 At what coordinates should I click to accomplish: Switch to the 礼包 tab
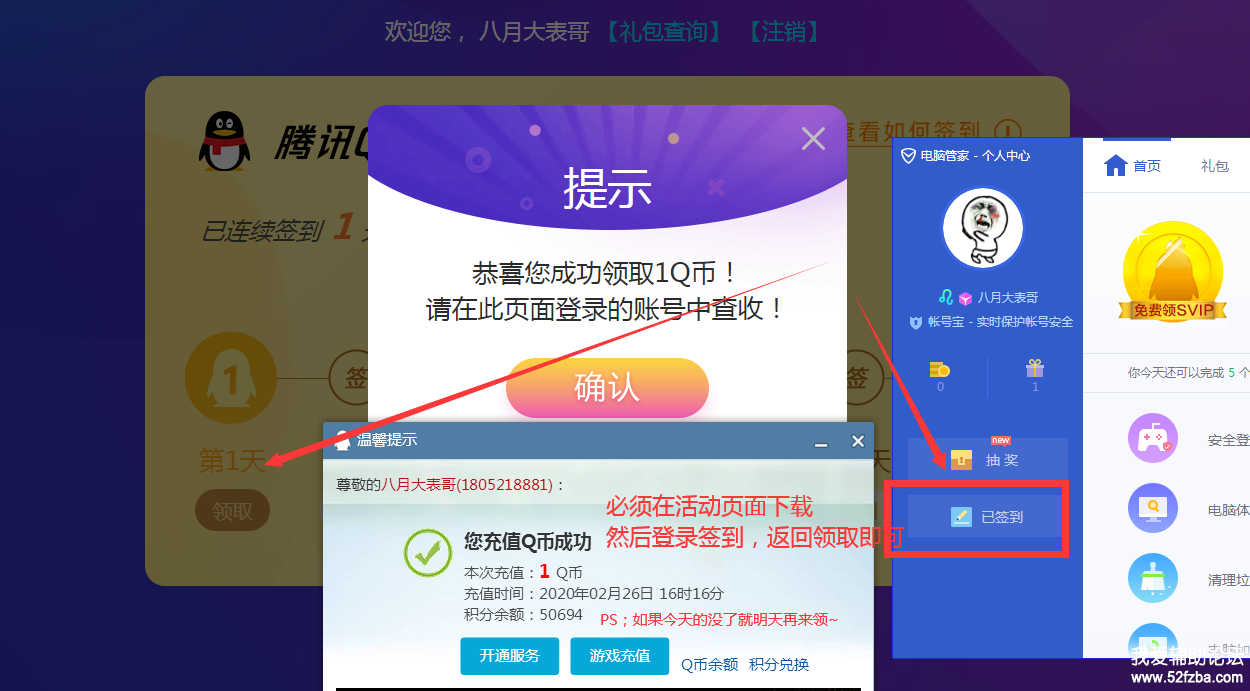tap(1214, 166)
